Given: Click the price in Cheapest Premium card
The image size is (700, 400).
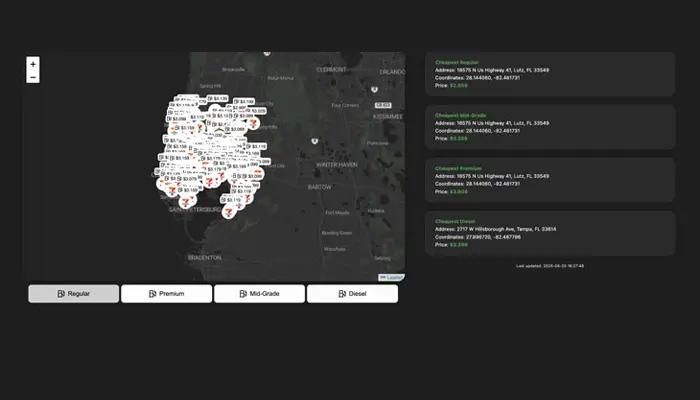Looking at the screenshot, I should pyautogui.click(x=458, y=192).
